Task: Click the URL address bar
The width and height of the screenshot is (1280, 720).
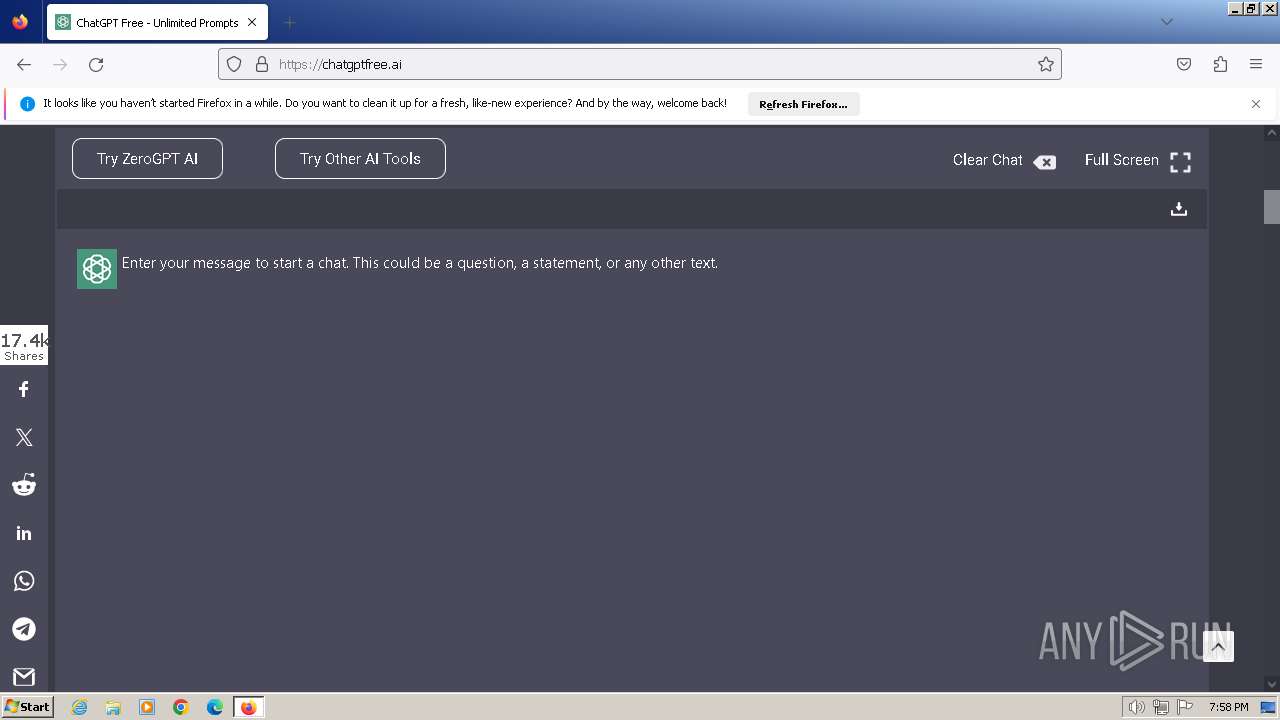Action: pos(640,64)
